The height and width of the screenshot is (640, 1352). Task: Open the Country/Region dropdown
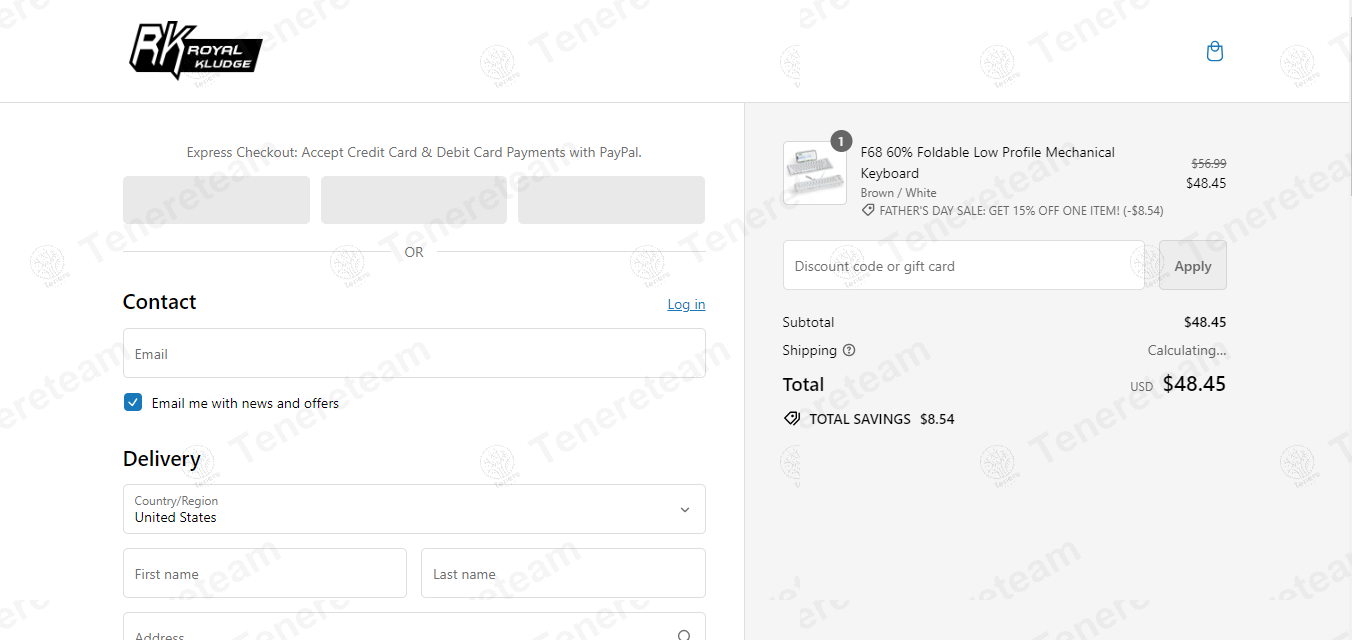[414, 509]
